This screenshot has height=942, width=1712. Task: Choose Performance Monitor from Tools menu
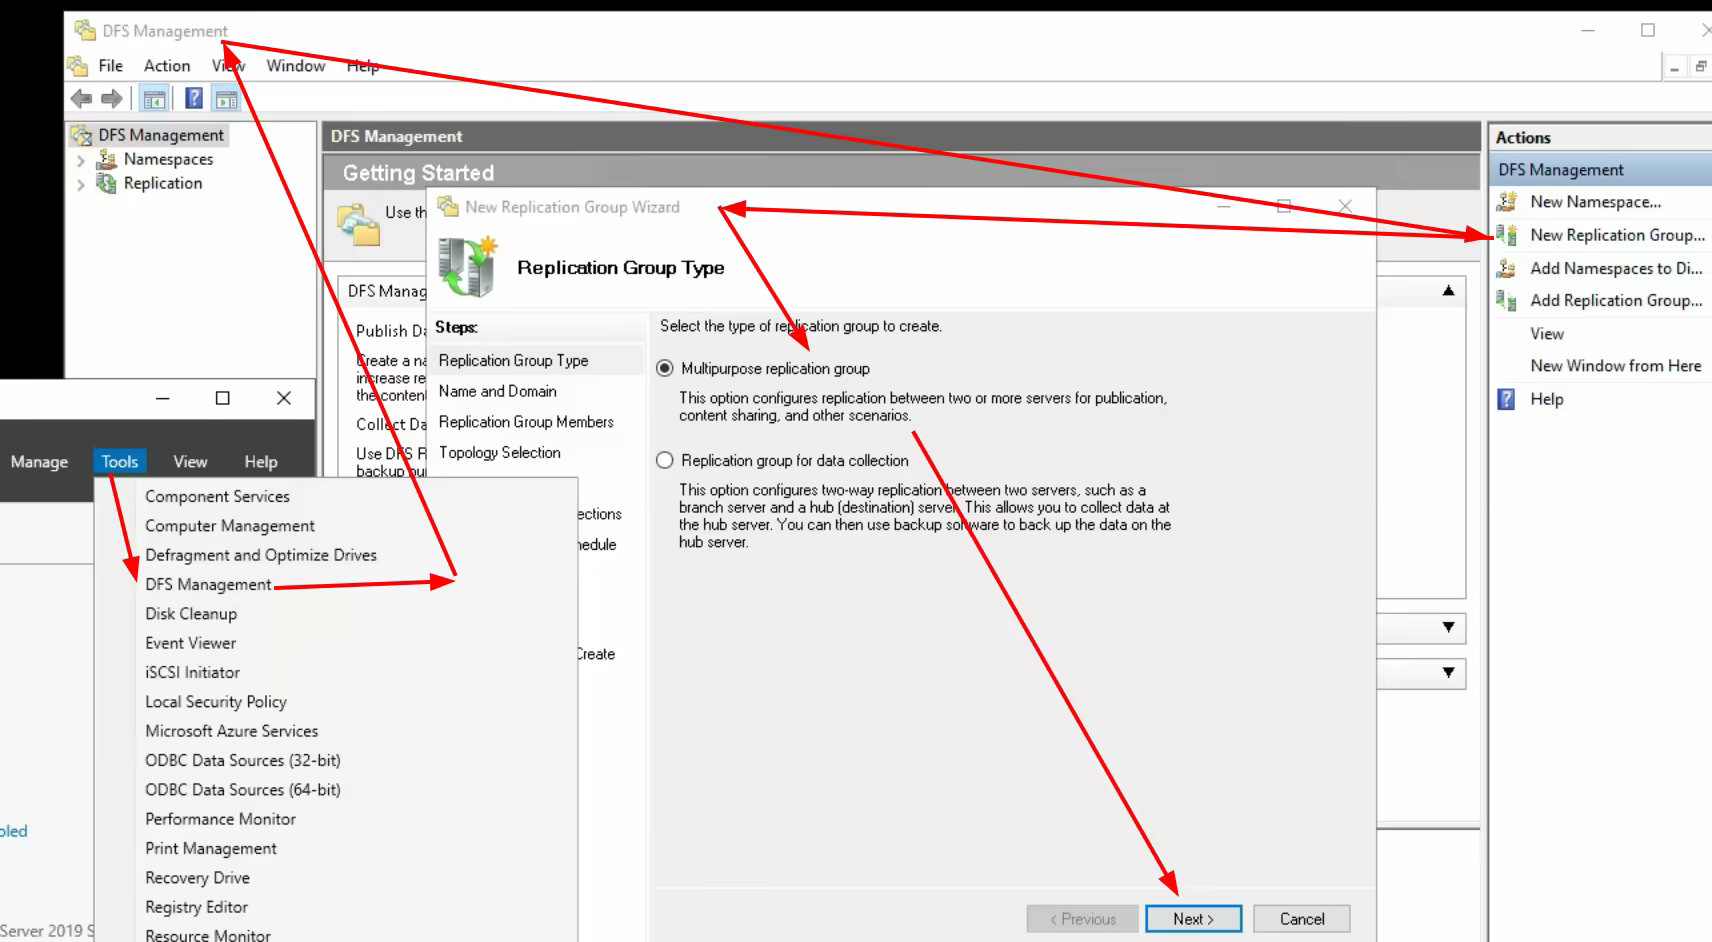point(221,819)
